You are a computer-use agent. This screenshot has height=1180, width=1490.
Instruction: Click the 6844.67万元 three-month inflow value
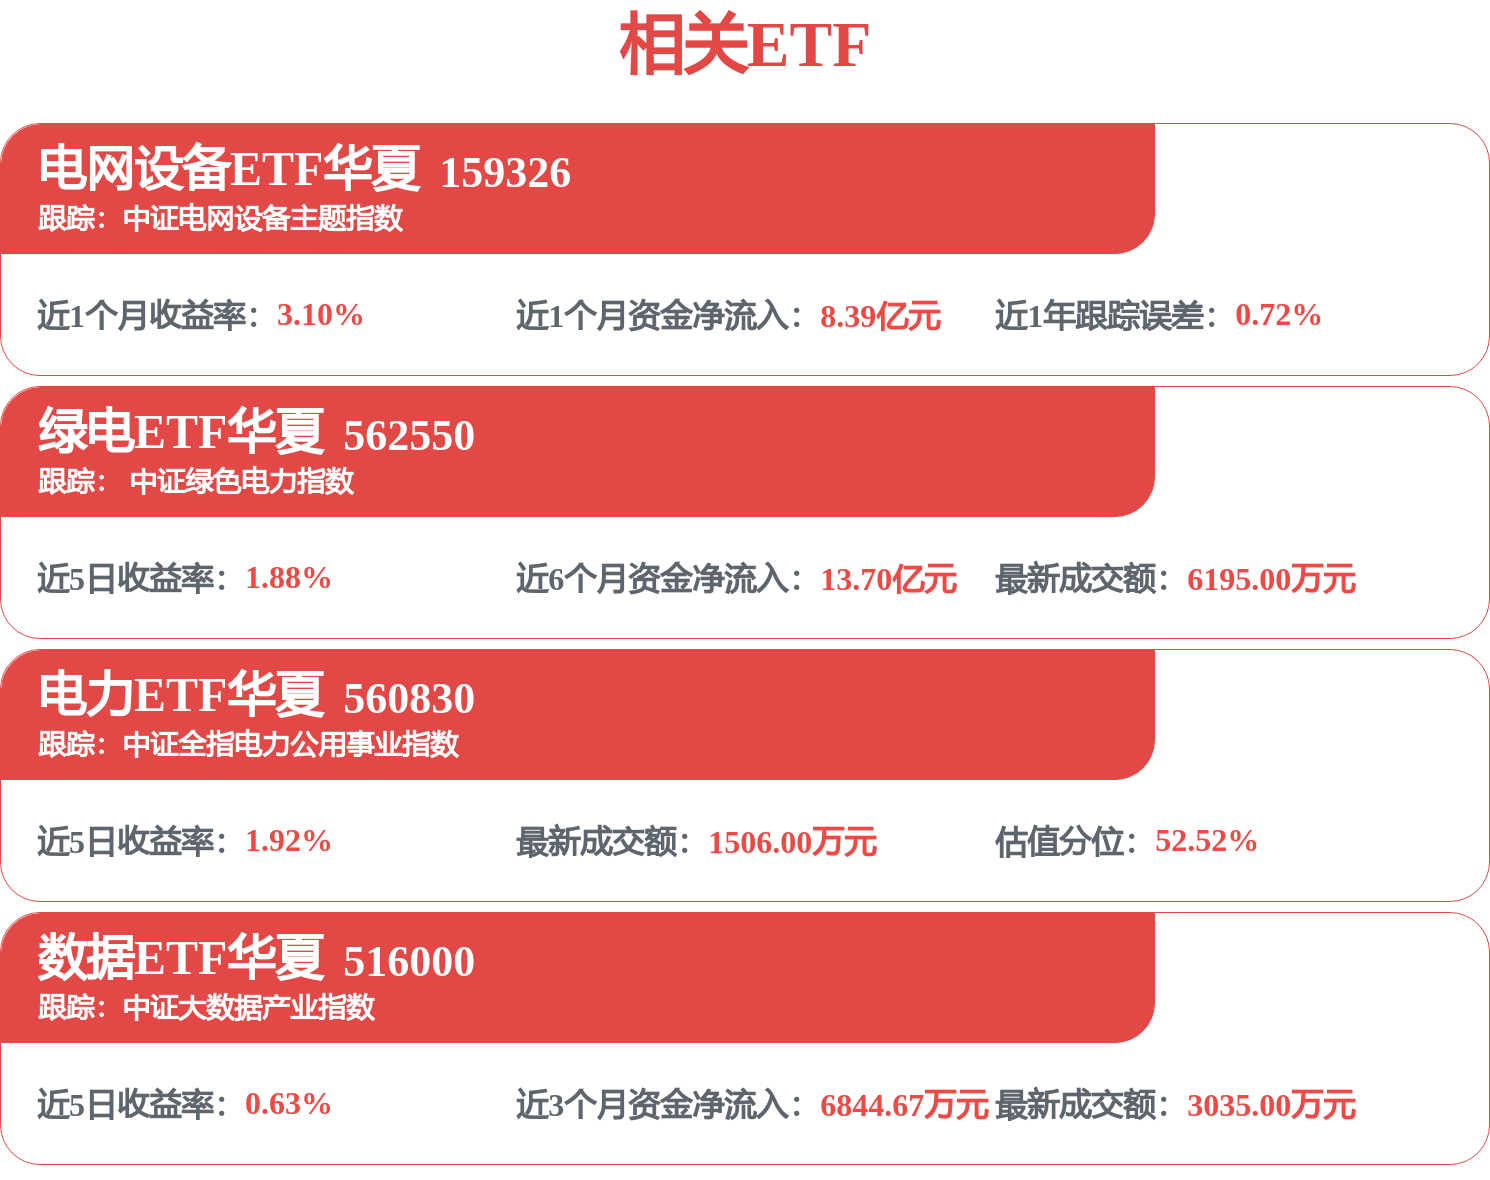point(904,1106)
